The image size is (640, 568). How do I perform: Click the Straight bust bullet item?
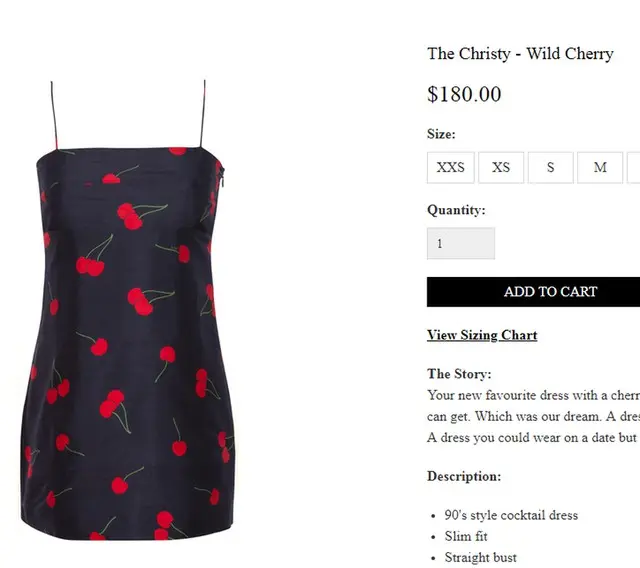click(x=481, y=557)
